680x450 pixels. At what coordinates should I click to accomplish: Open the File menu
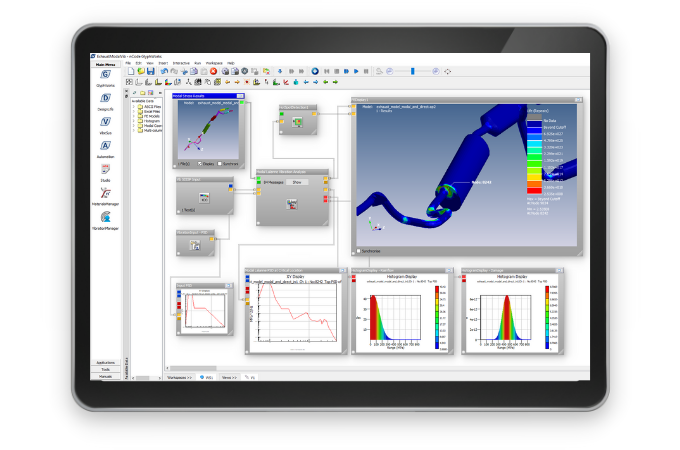point(128,63)
